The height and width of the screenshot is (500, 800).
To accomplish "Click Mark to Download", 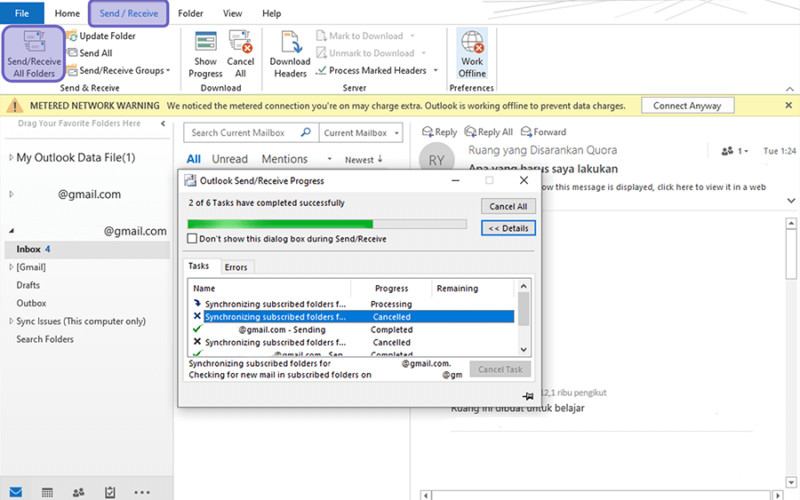I will coord(360,36).
